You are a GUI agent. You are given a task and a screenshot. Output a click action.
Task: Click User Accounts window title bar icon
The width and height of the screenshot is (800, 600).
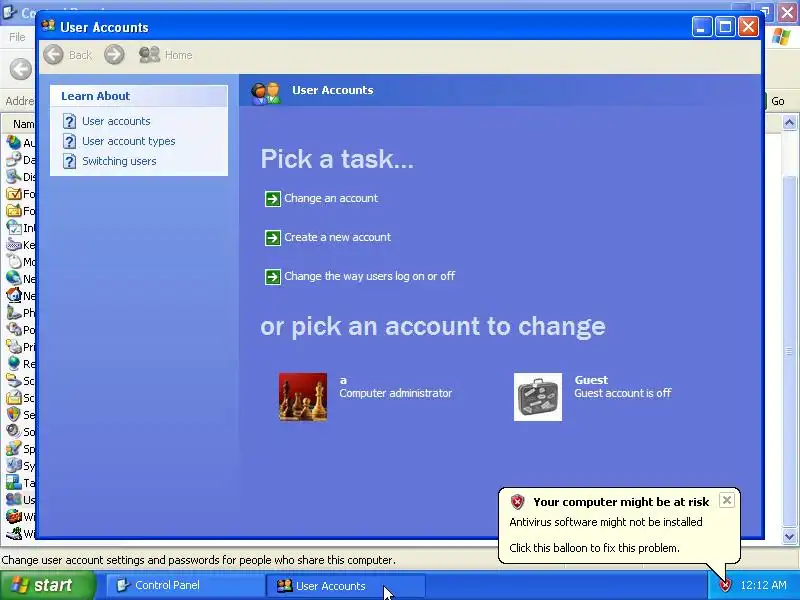tap(48, 26)
